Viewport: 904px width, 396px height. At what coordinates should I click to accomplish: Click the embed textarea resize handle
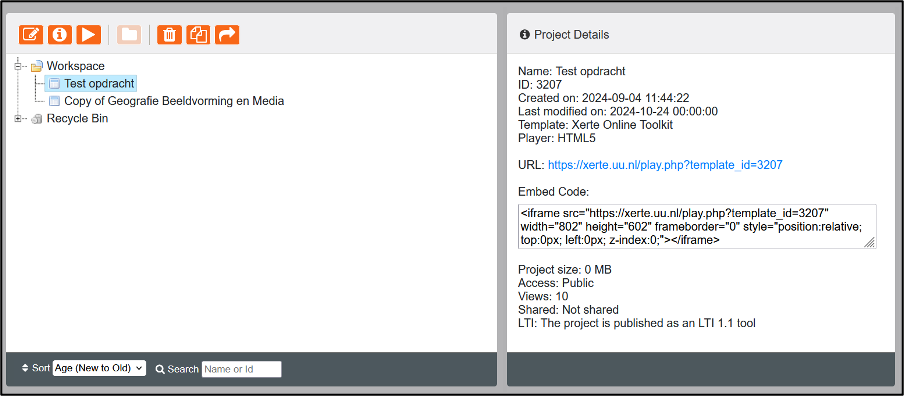[869, 243]
